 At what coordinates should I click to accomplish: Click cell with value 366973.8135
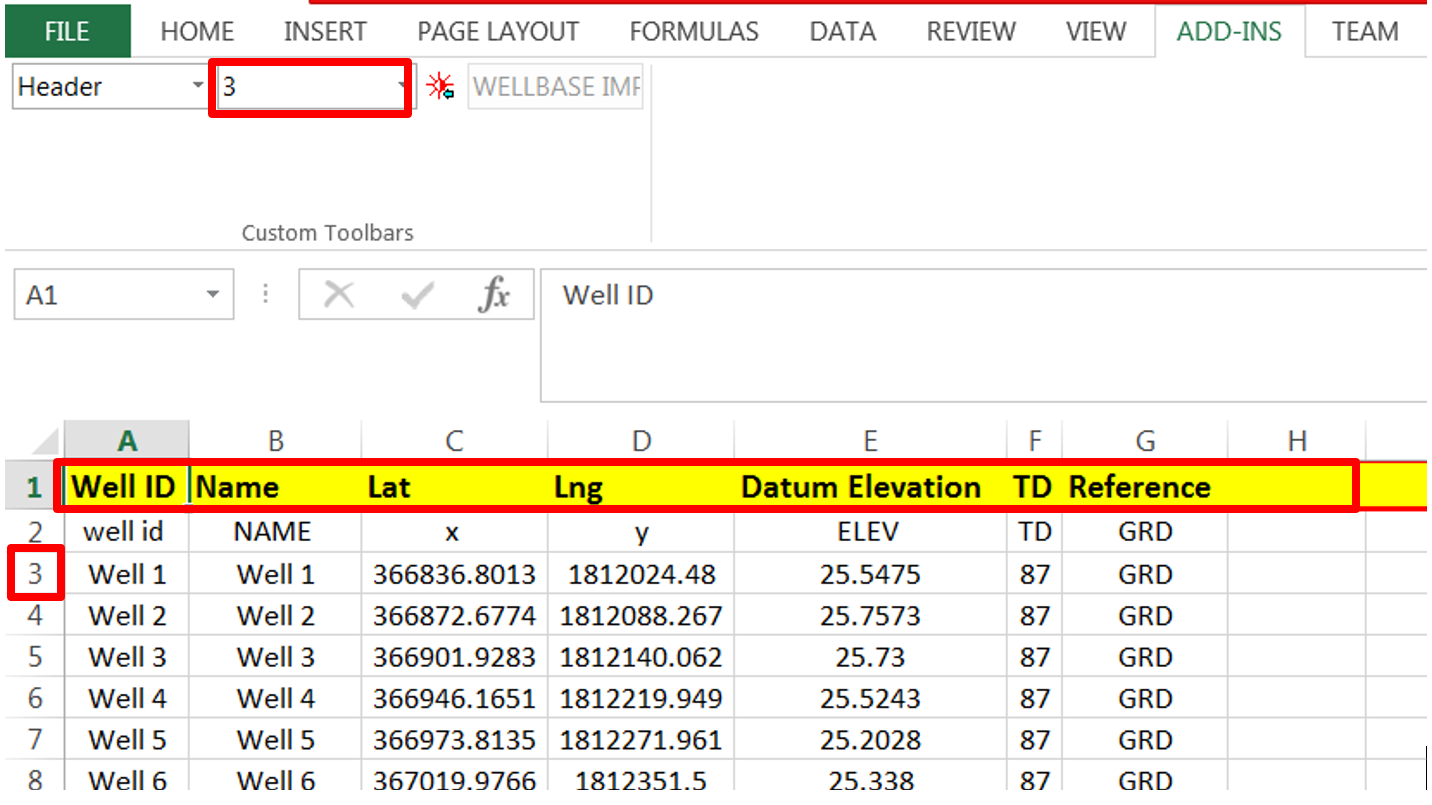click(454, 740)
